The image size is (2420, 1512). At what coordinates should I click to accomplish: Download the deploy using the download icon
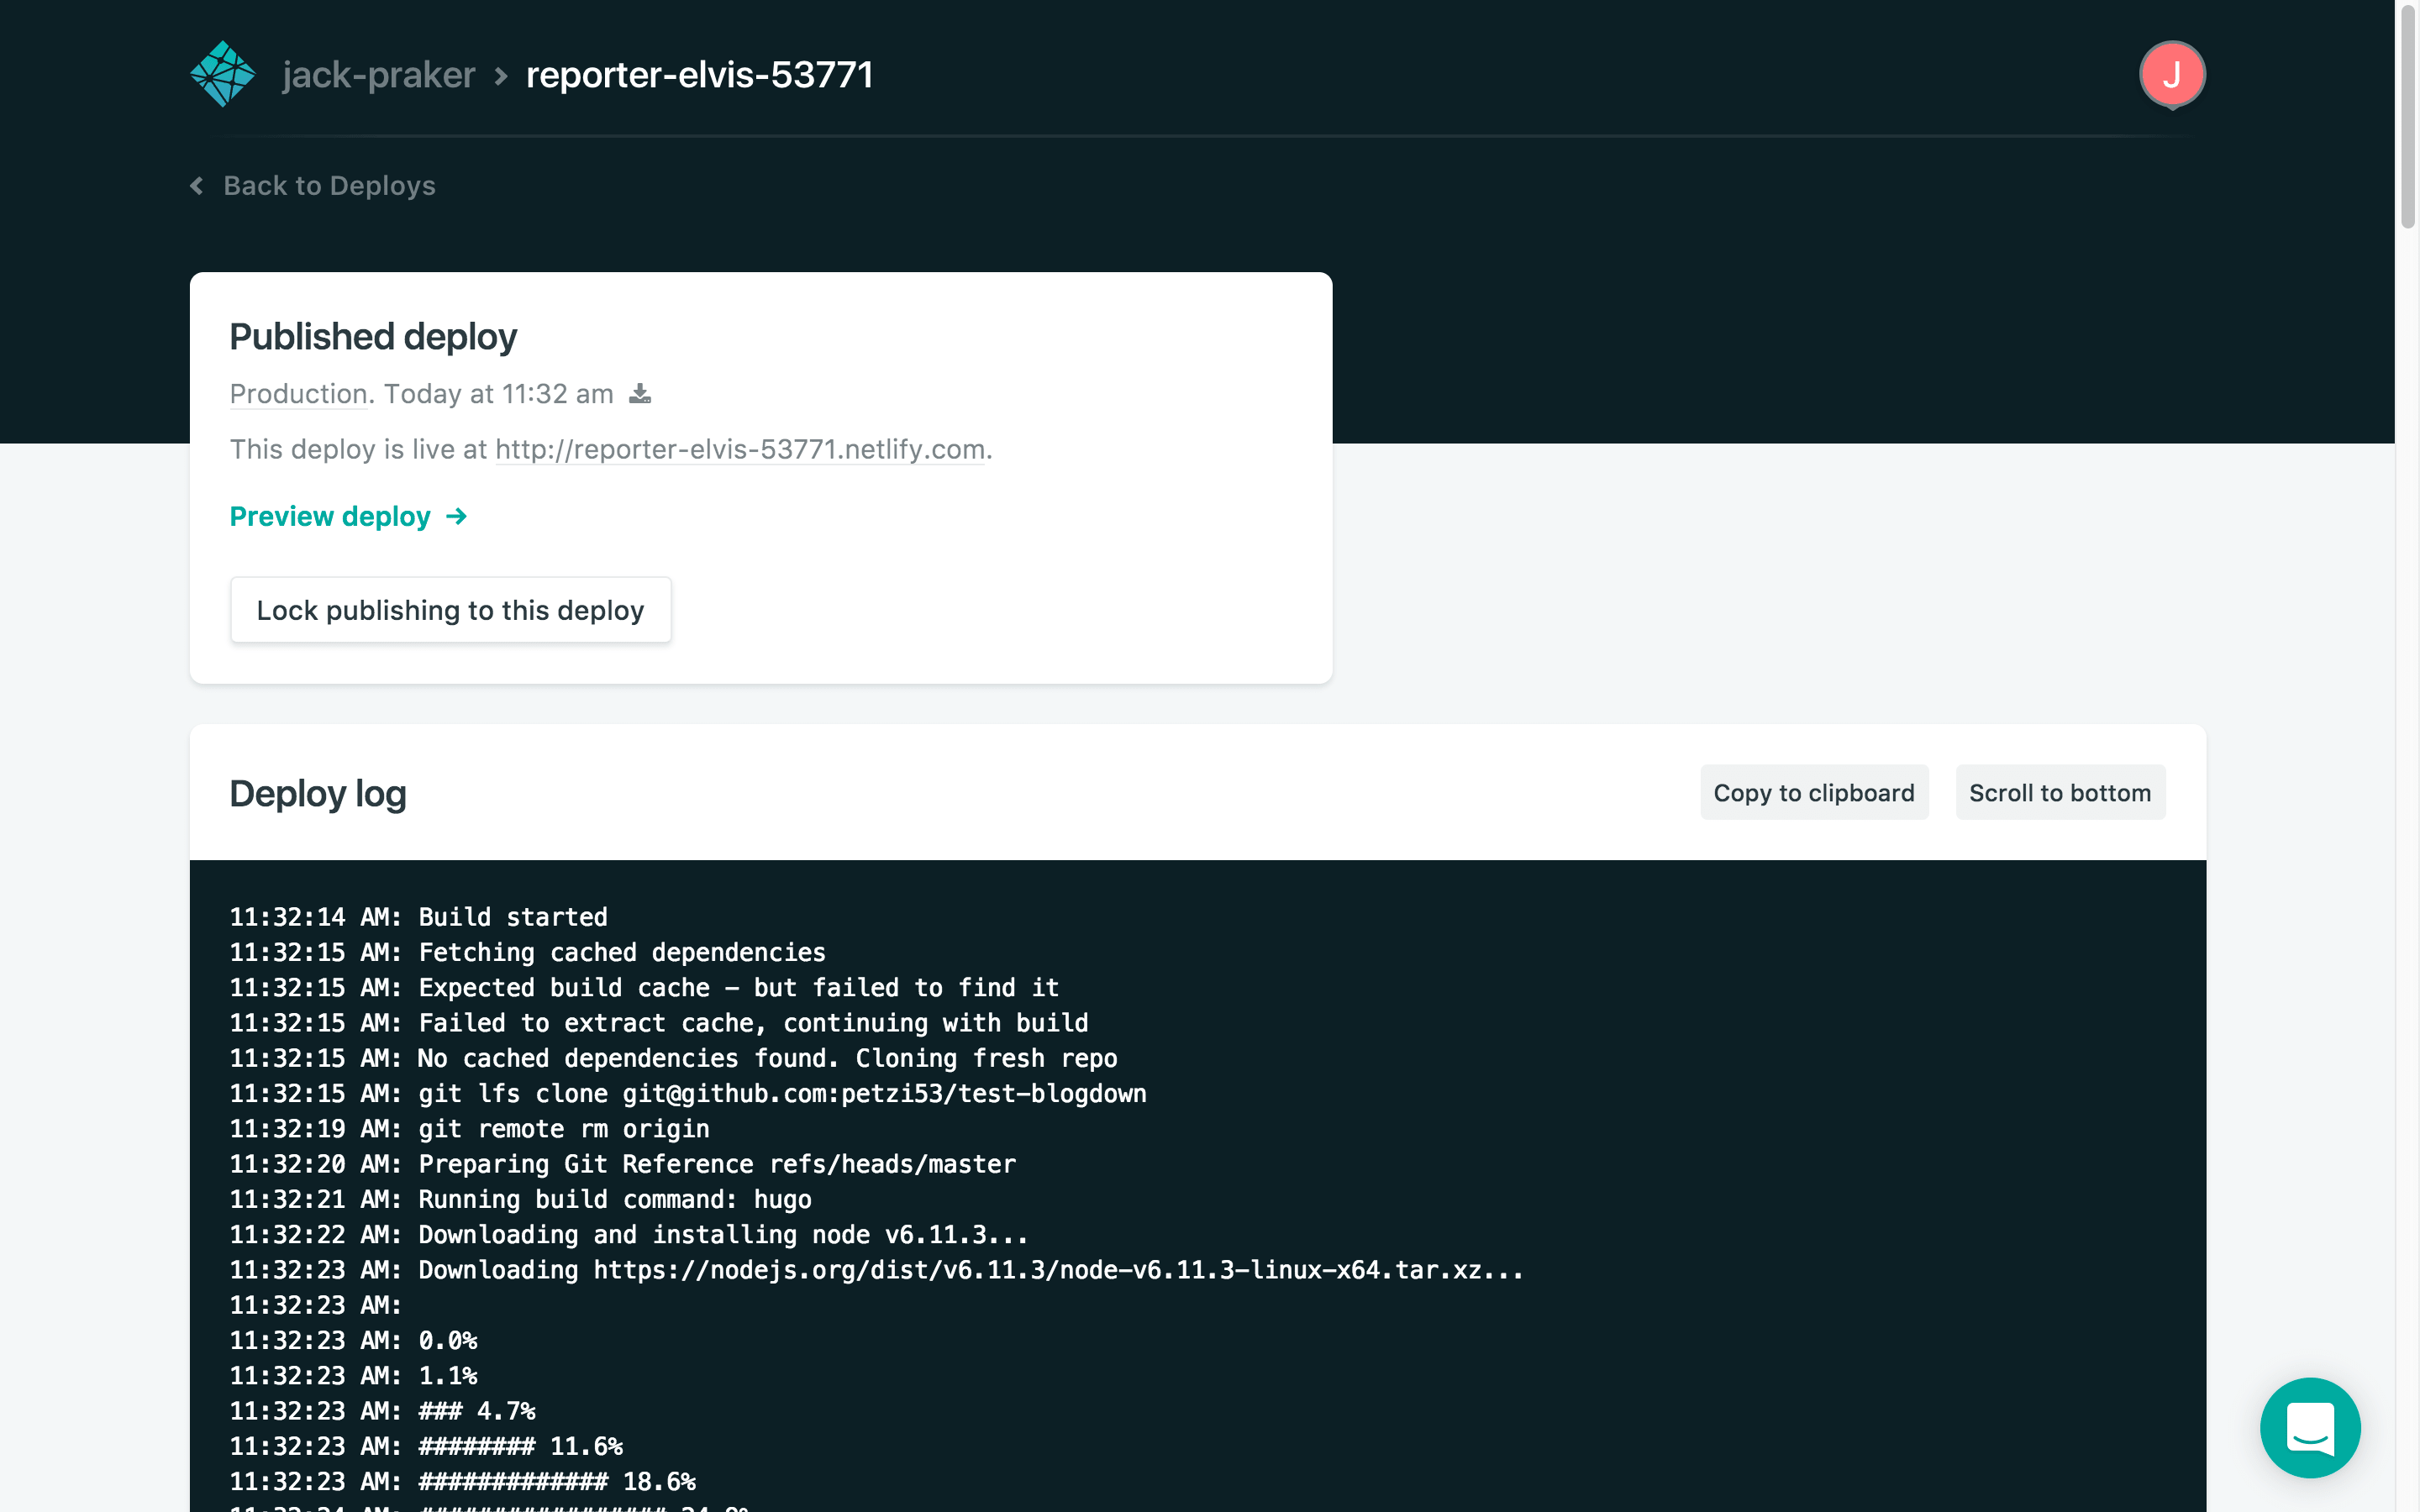click(640, 394)
